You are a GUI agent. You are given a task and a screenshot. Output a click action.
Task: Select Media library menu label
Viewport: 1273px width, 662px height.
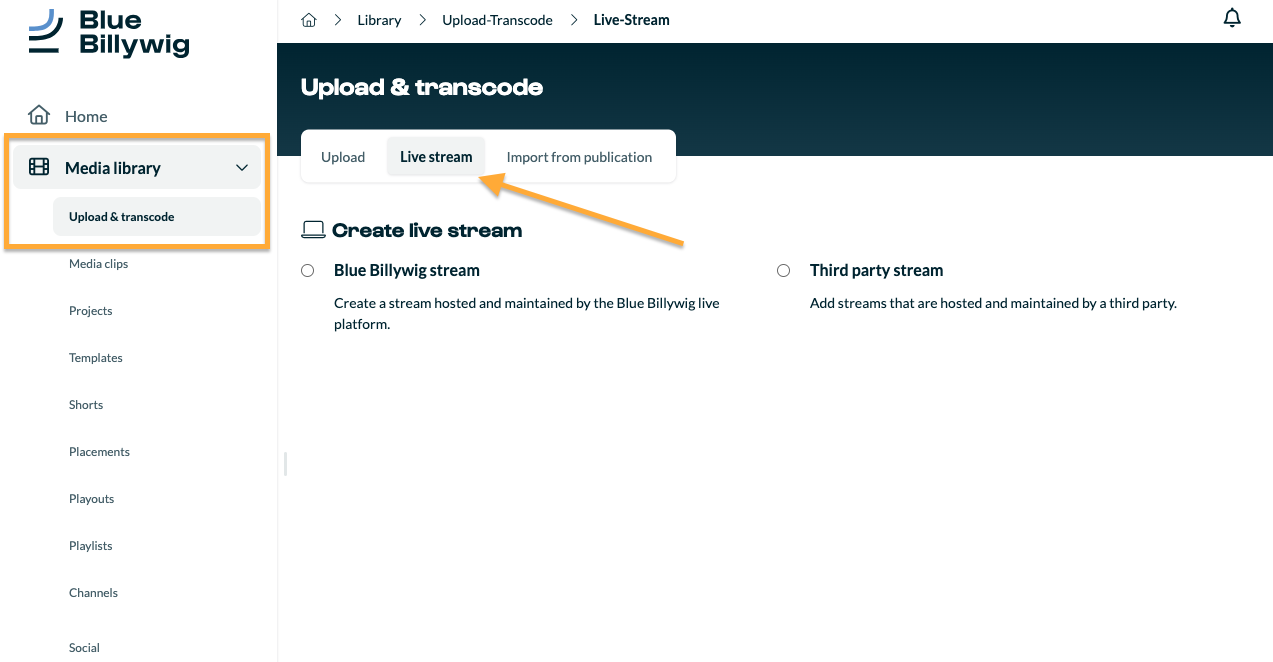click(113, 168)
